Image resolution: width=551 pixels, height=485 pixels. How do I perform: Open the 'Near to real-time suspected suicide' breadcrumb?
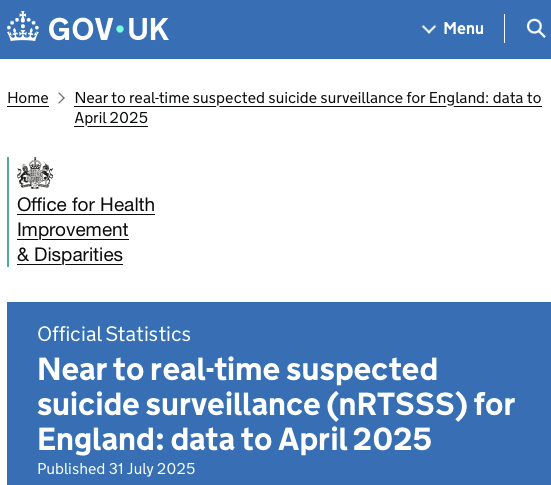308,98
